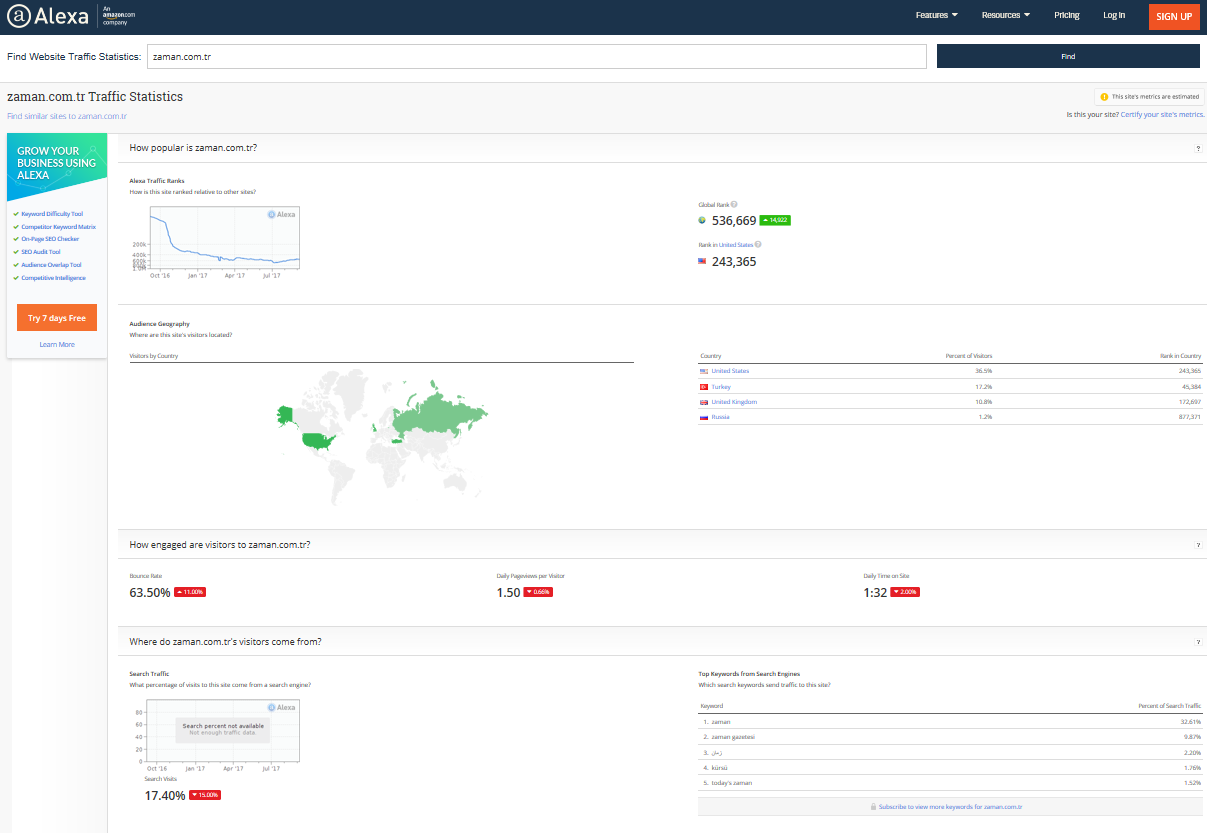Open United Kingdom in the country table
This screenshot has width=1207, height=833.
tap(734, 402)
